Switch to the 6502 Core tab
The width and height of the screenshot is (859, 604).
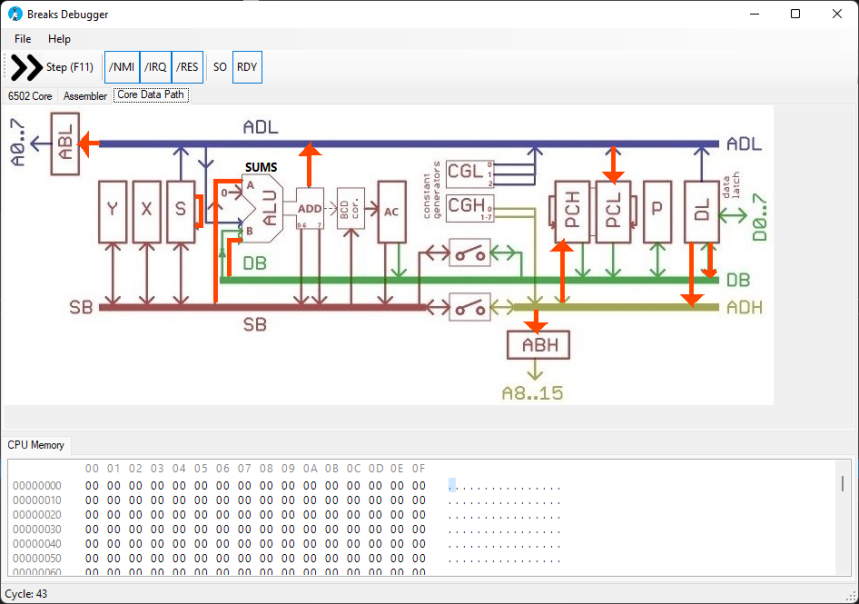pyautogui.click(x=30, y=96)
